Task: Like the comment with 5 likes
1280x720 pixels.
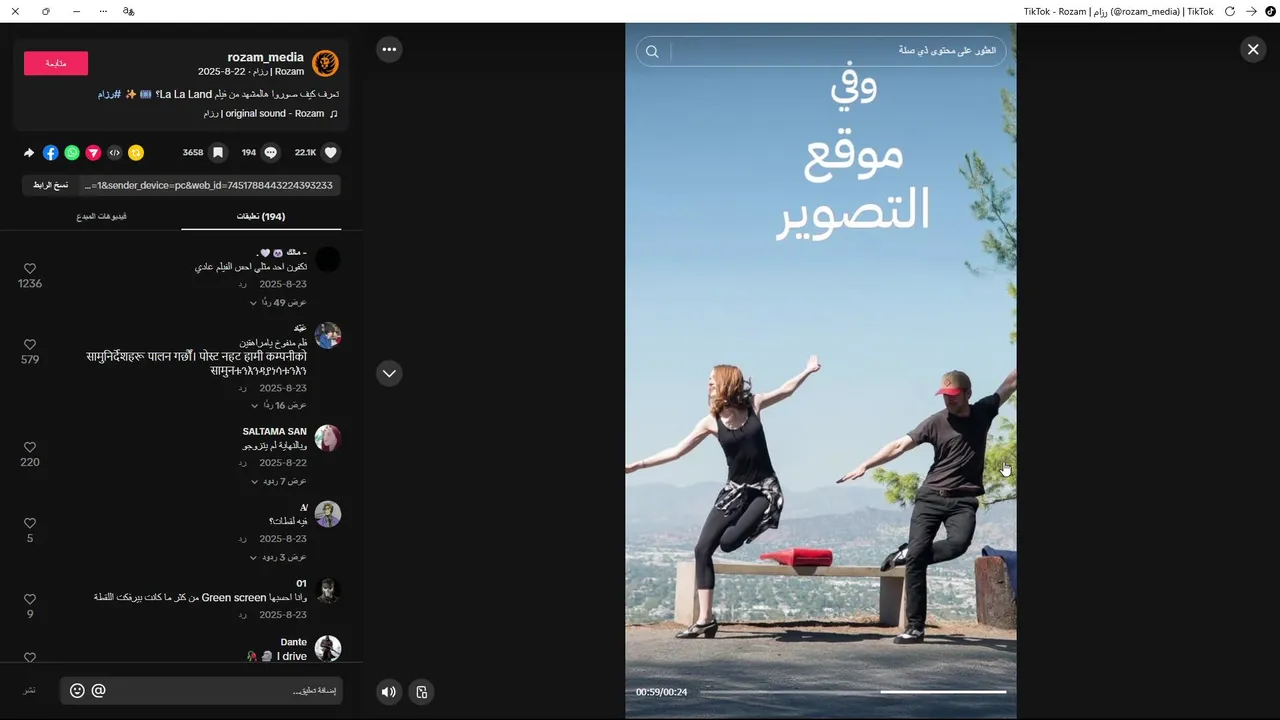Action: click(x=30, y=523)
